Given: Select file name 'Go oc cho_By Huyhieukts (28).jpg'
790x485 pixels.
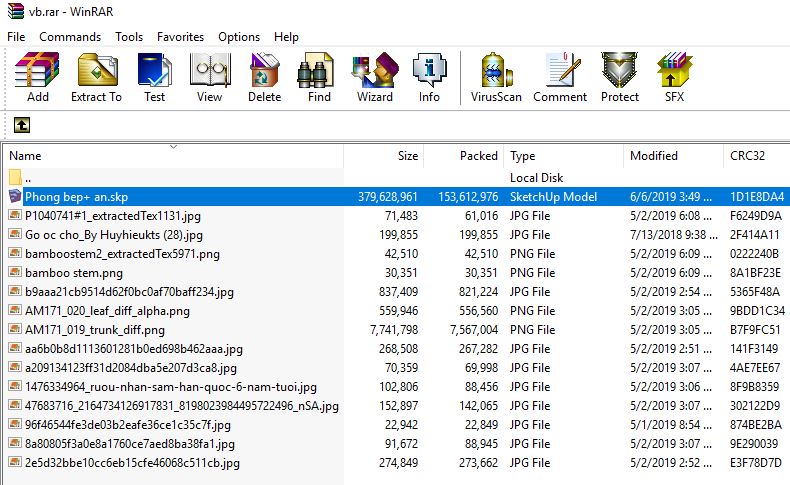Looking at the screenshot, I should click(114, 235).
